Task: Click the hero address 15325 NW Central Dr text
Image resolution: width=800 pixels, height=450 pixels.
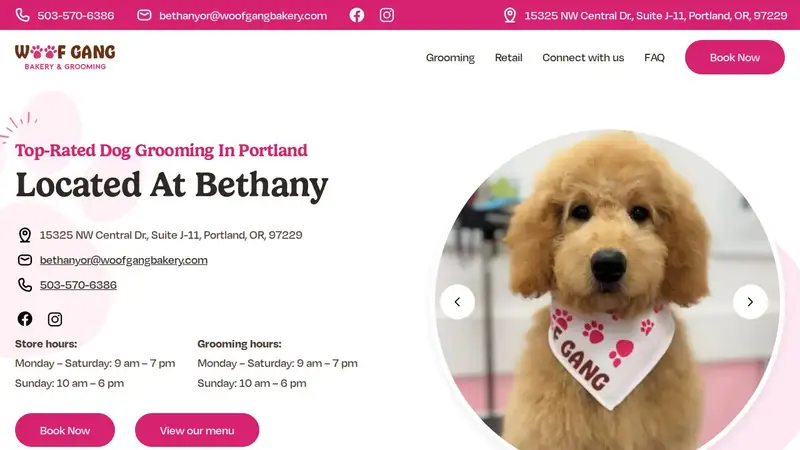Action: 171,235
